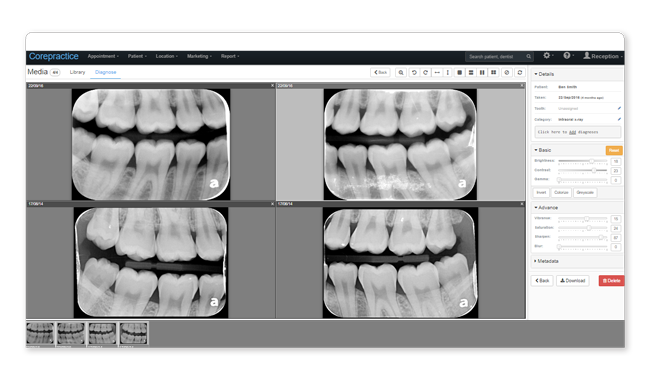
Task: Select the Diagnose tab
Action: click(x=105, y=72)
